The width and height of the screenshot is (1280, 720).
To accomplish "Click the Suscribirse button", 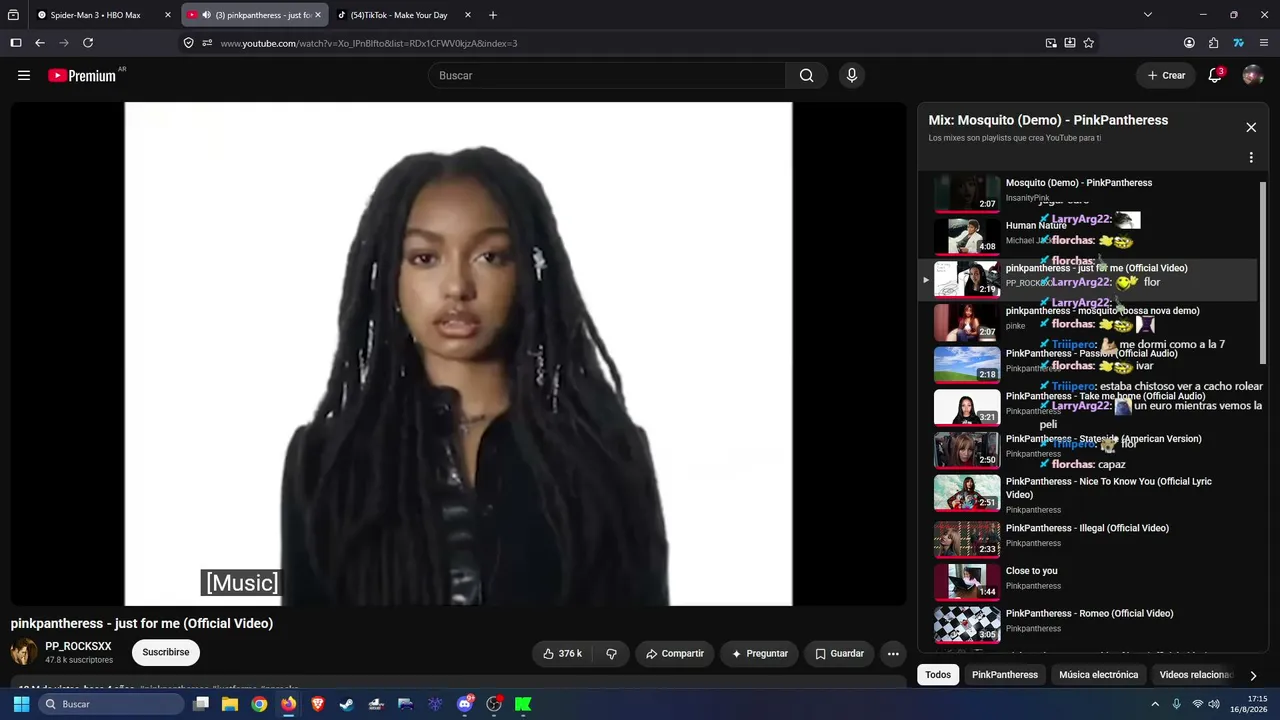I will click(166, 652).
